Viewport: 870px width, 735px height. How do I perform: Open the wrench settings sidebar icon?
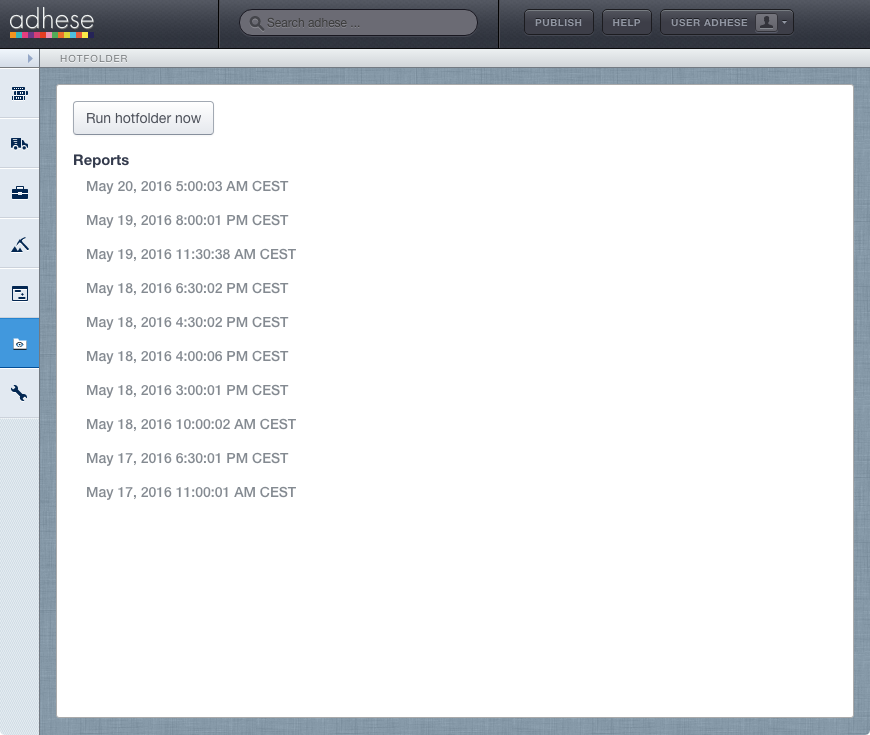(19, 393)
